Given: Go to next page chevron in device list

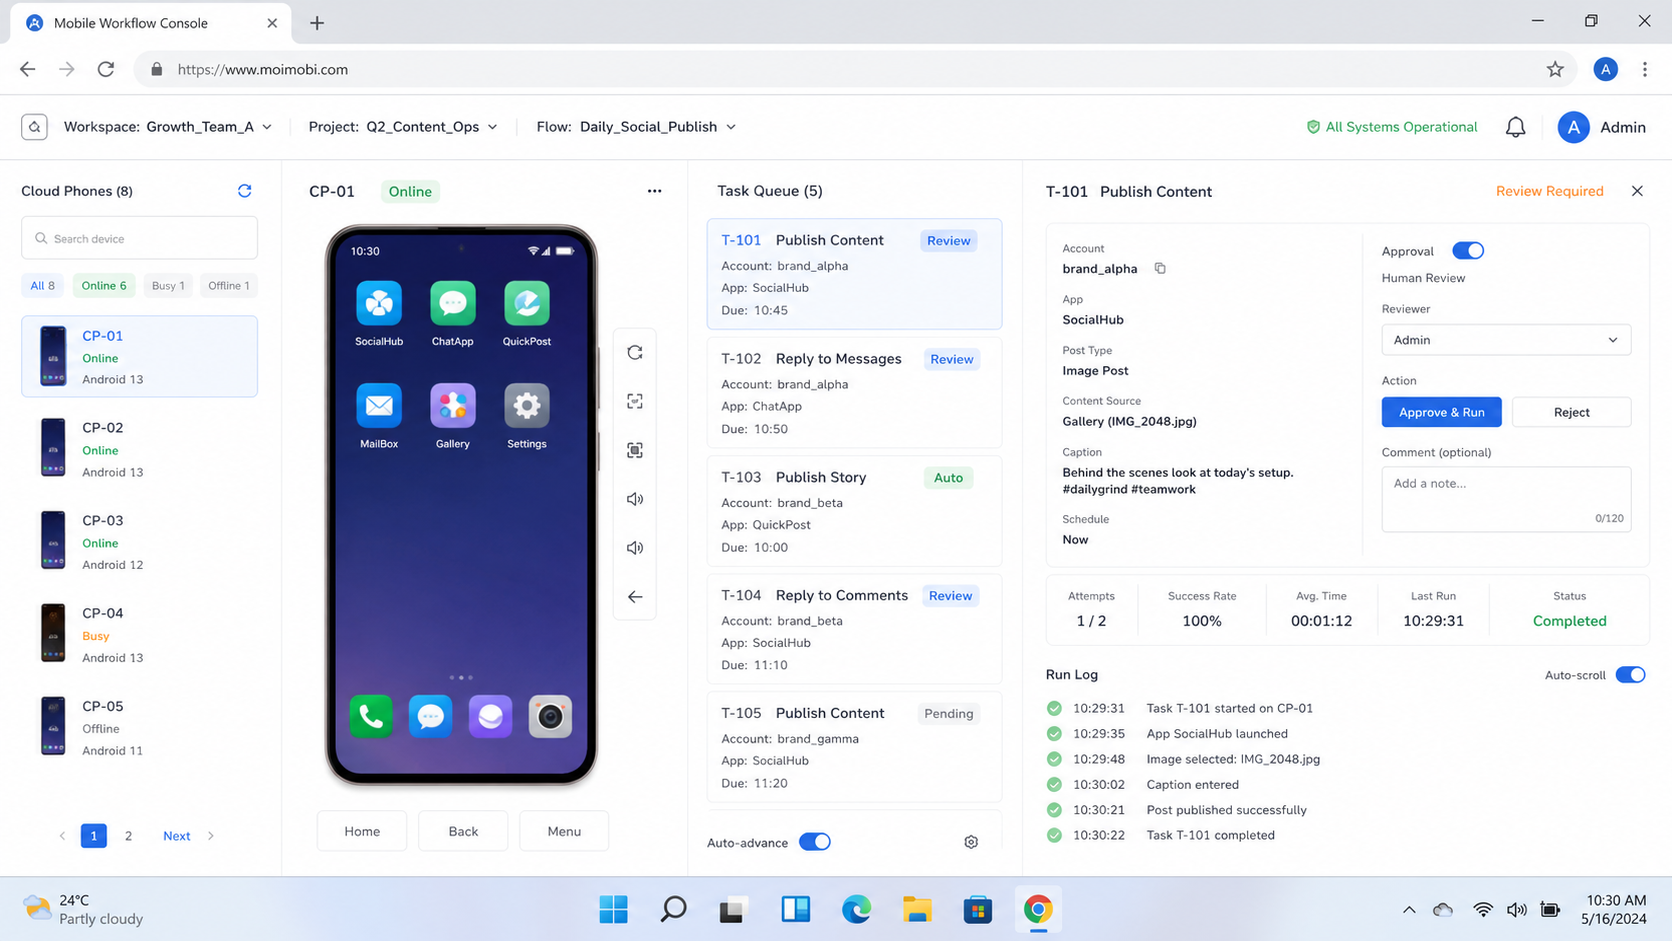Looking at the screenshot, I should 211,836.
